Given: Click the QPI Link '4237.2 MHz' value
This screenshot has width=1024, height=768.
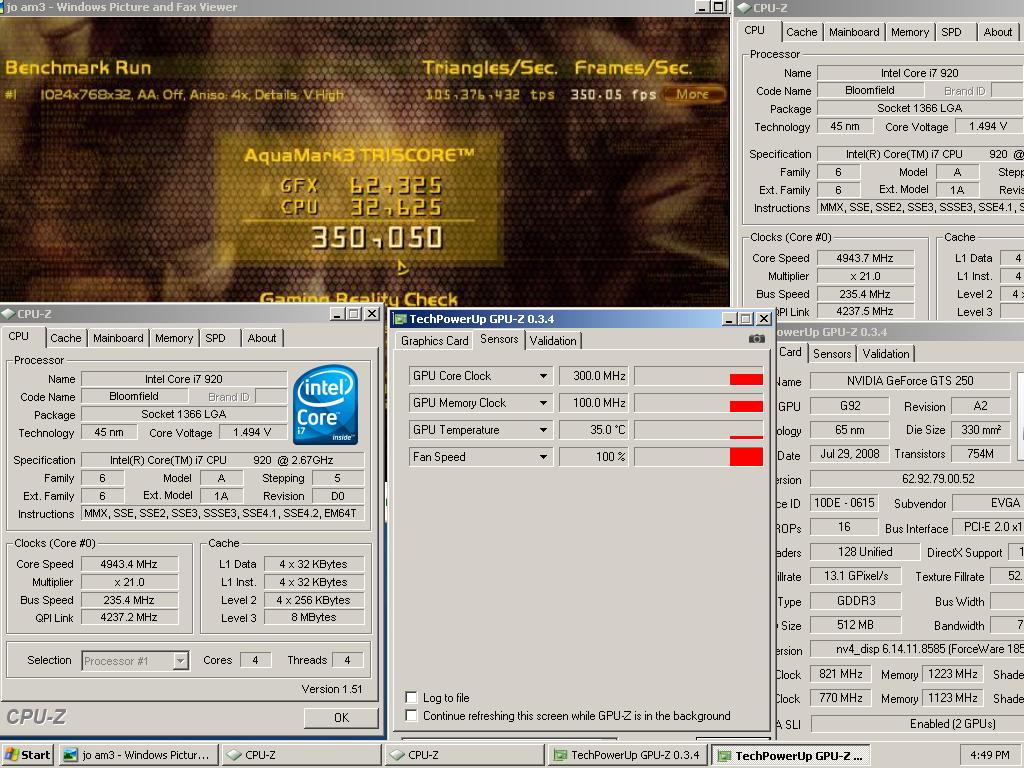Looking at the screenshot, I should pos(129,617).
